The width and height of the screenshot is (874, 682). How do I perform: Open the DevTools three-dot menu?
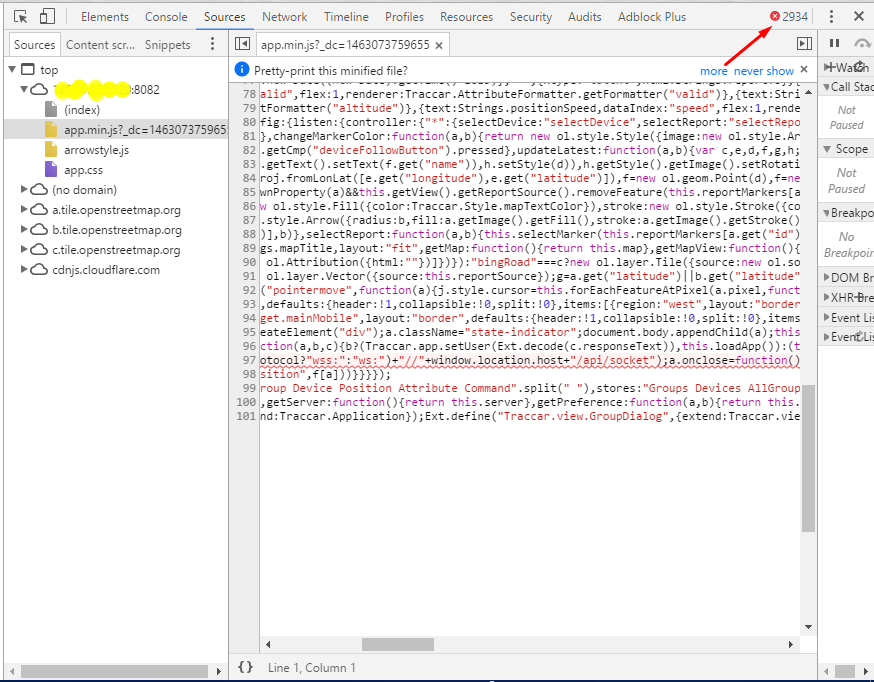pyautogui.click(x=831, y=17)
